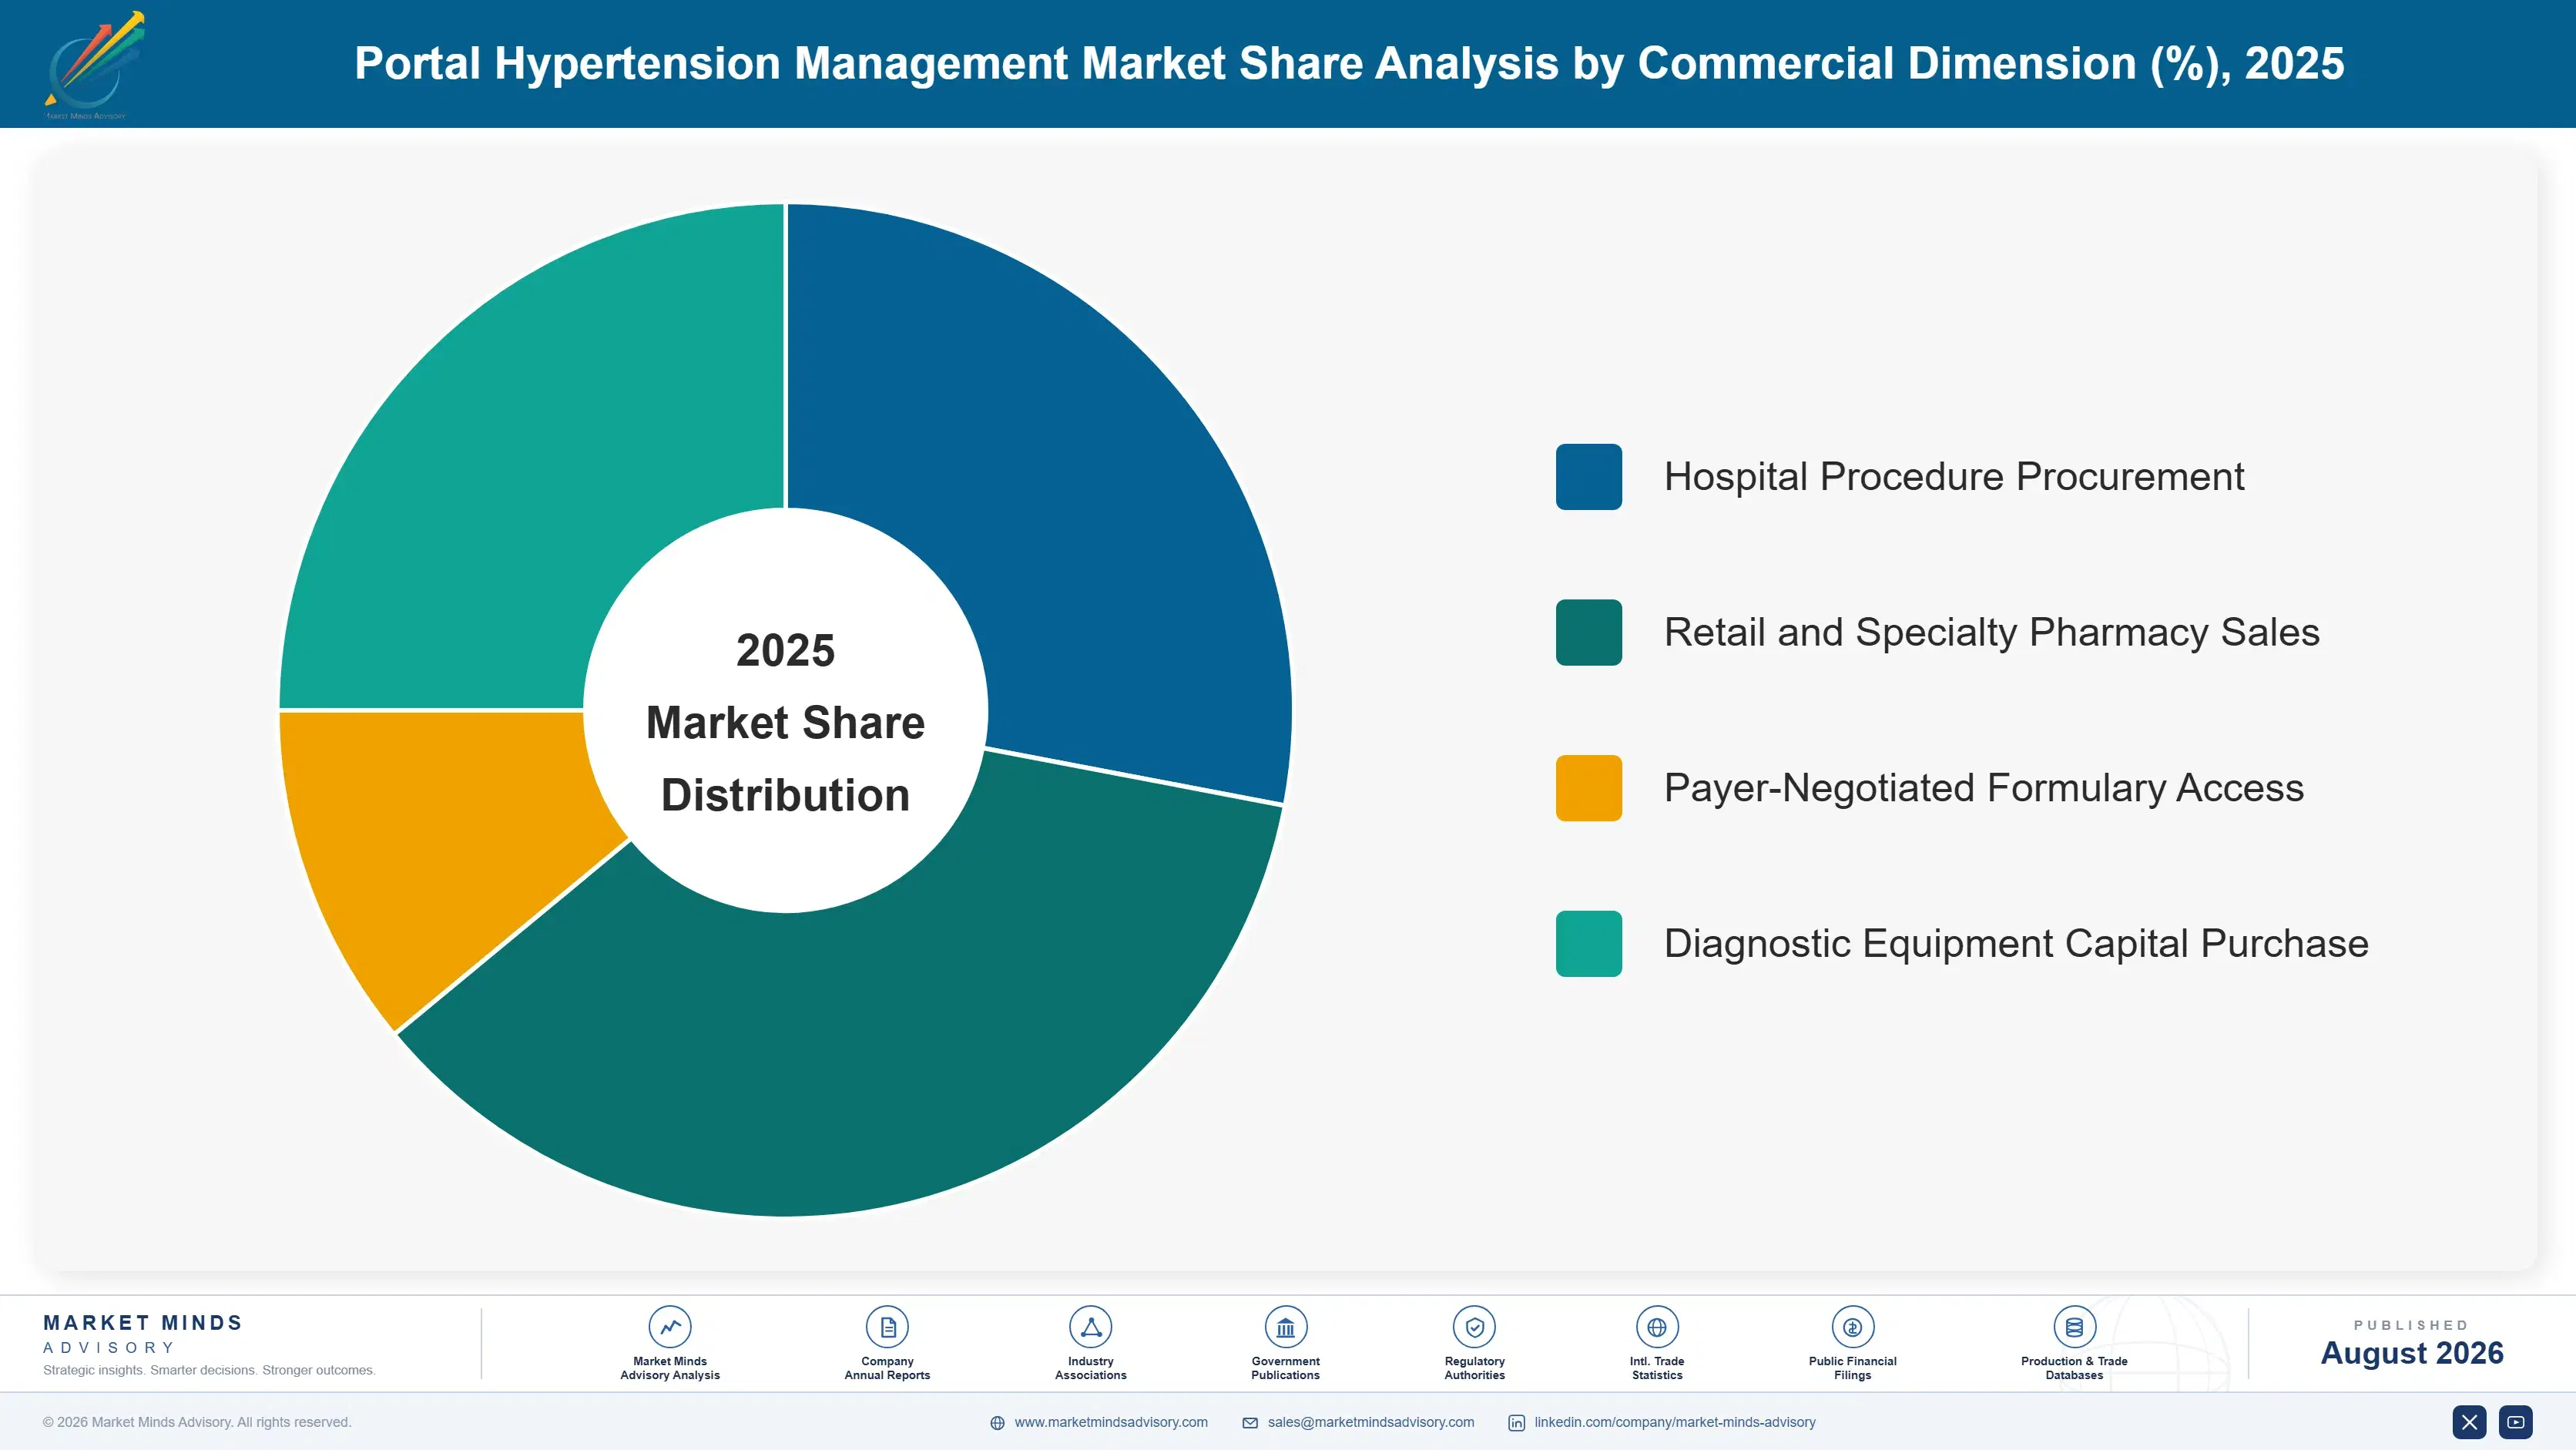
Task: Click the Government Publications building icon
Action: click(x=1285, y=1327)
